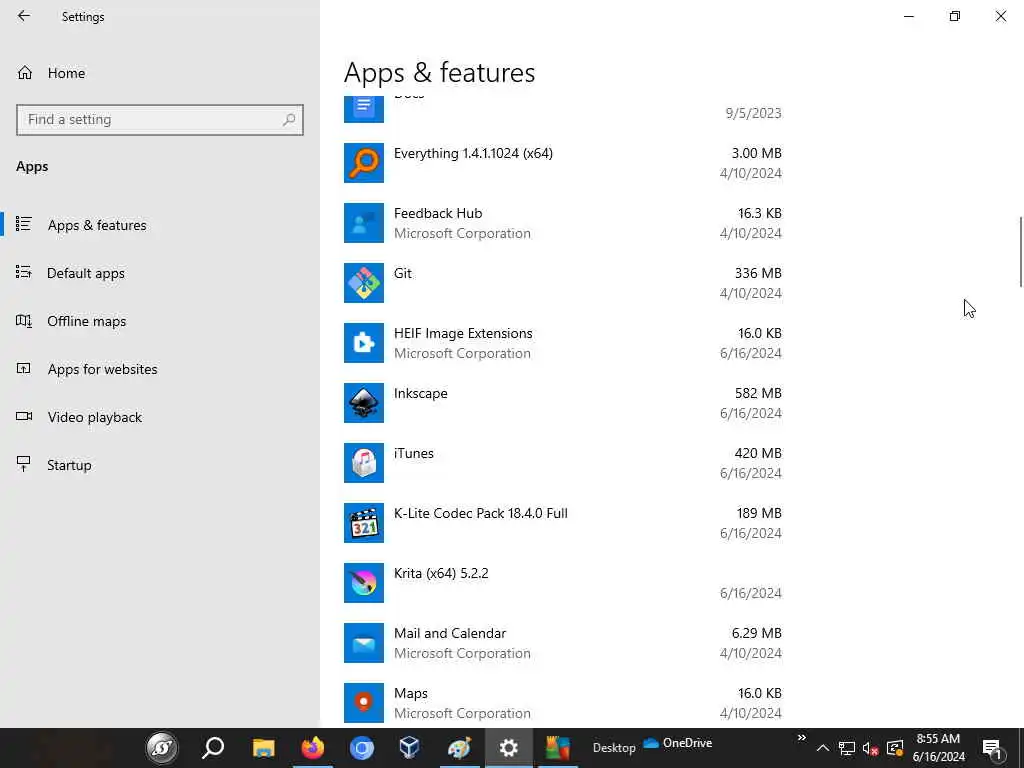
Task: Select the Git entry name
Action: (402, 273)
